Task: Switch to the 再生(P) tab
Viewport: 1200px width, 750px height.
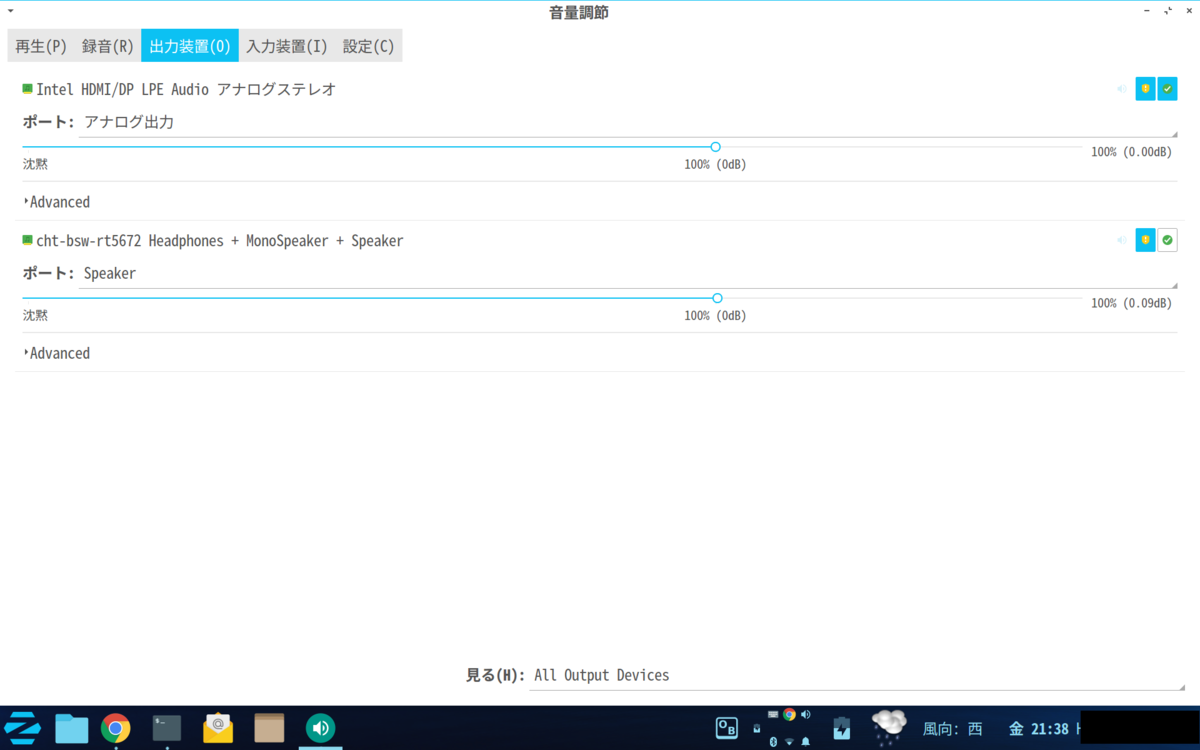Action: pyautogui.click(x=41, y=46)
